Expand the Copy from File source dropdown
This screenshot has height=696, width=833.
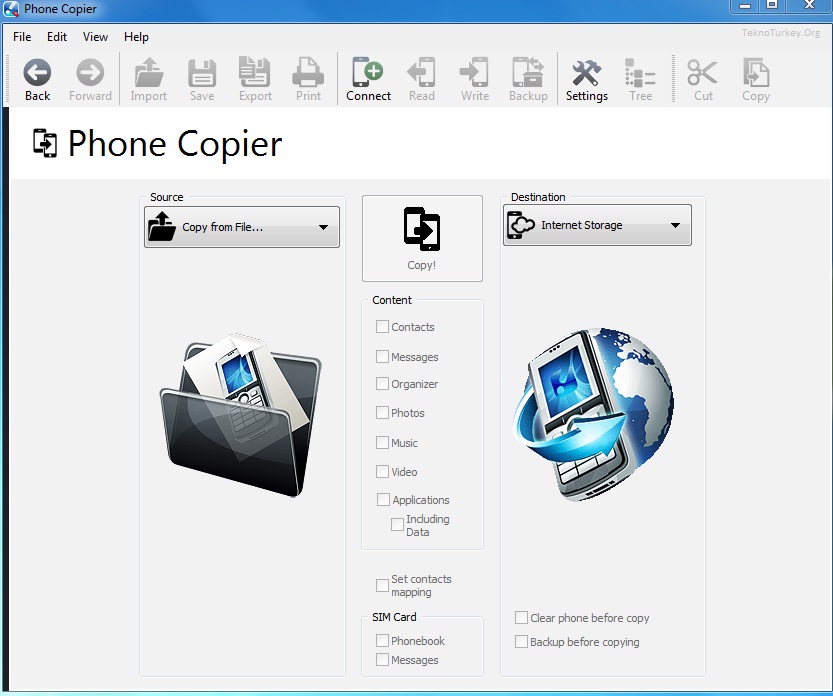point(242,227)
